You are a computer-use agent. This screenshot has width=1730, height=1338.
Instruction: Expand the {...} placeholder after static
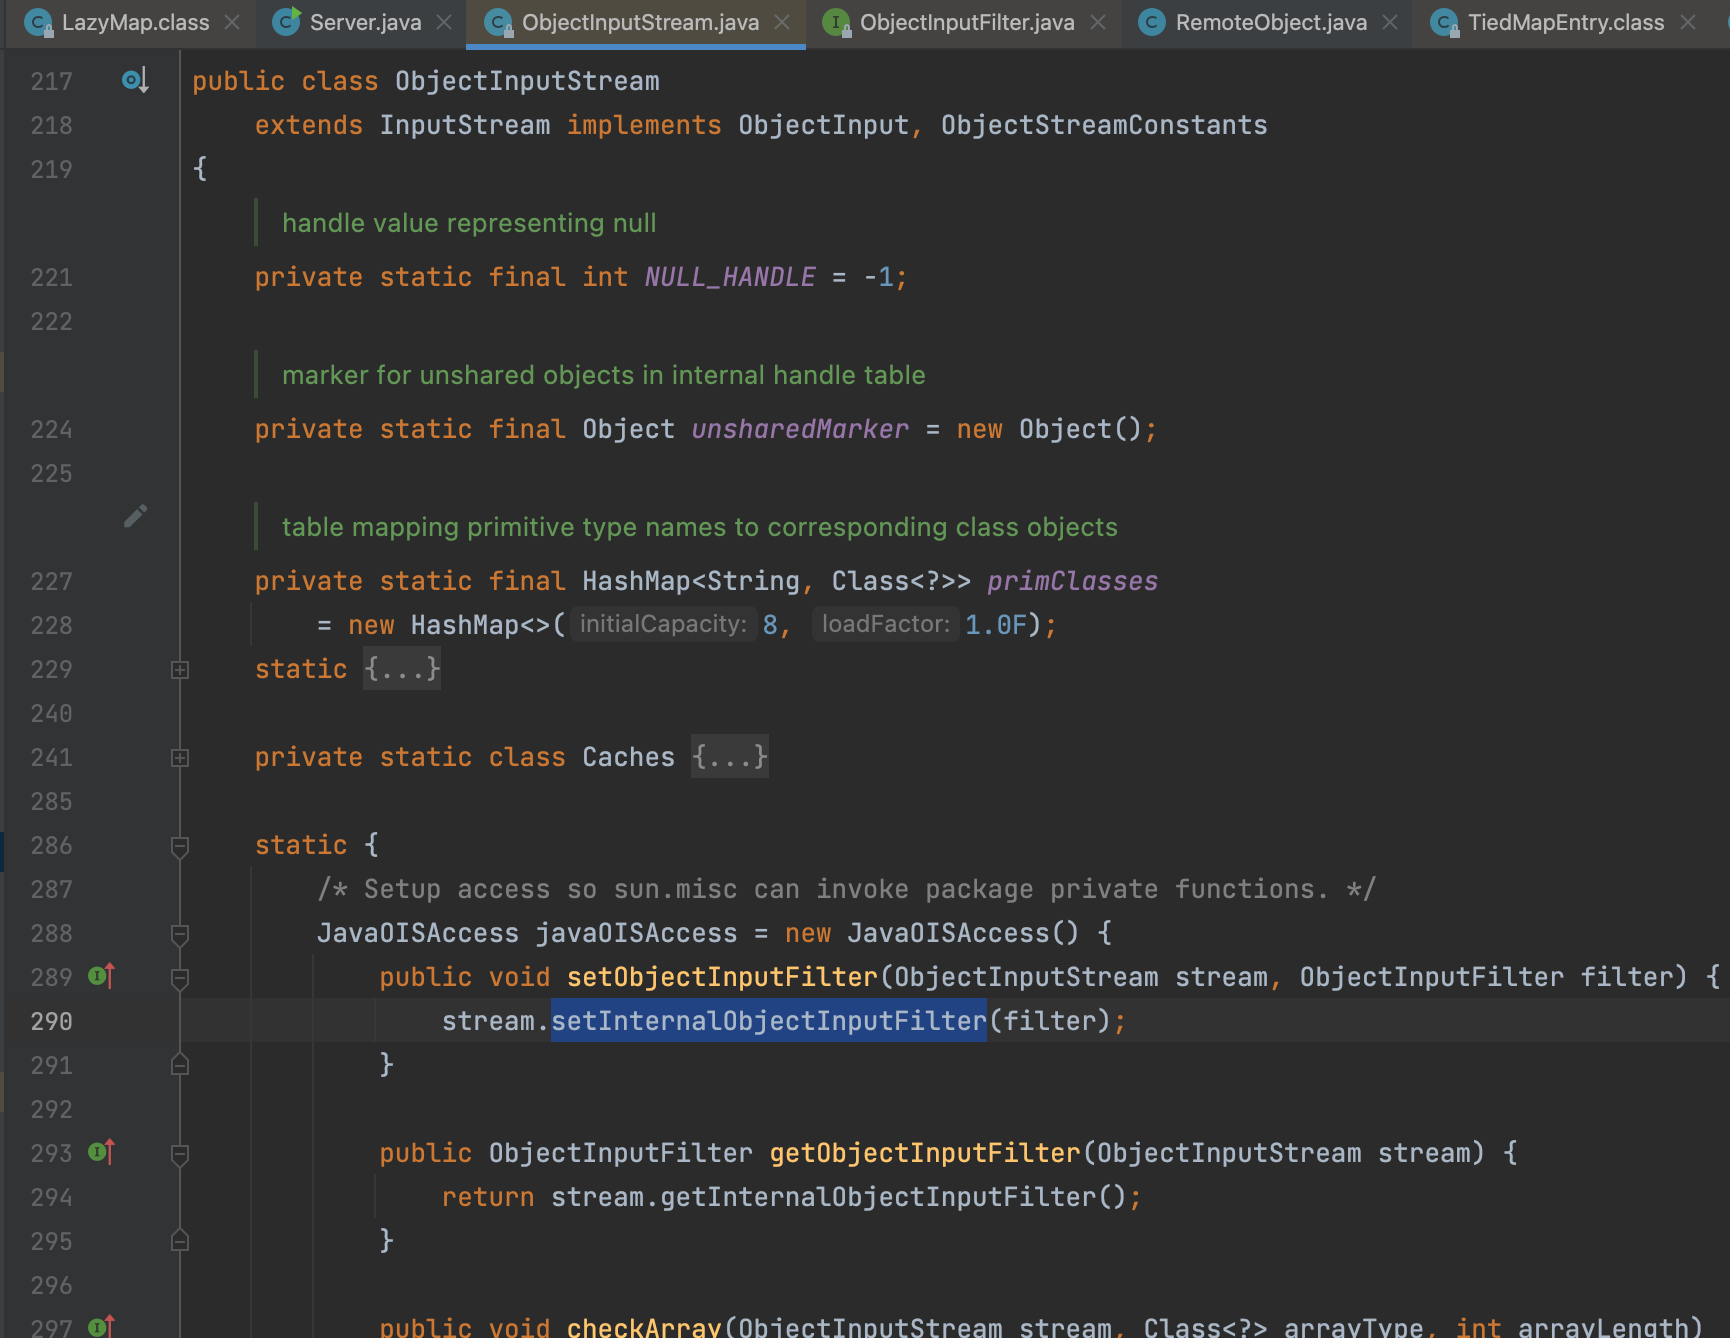(x=402, y=668)
